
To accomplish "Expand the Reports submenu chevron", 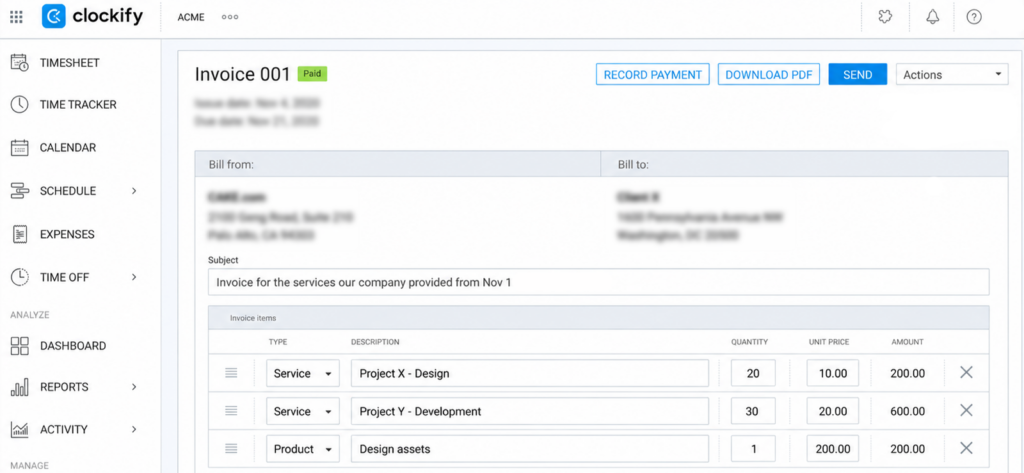I will tap(134, 387).
